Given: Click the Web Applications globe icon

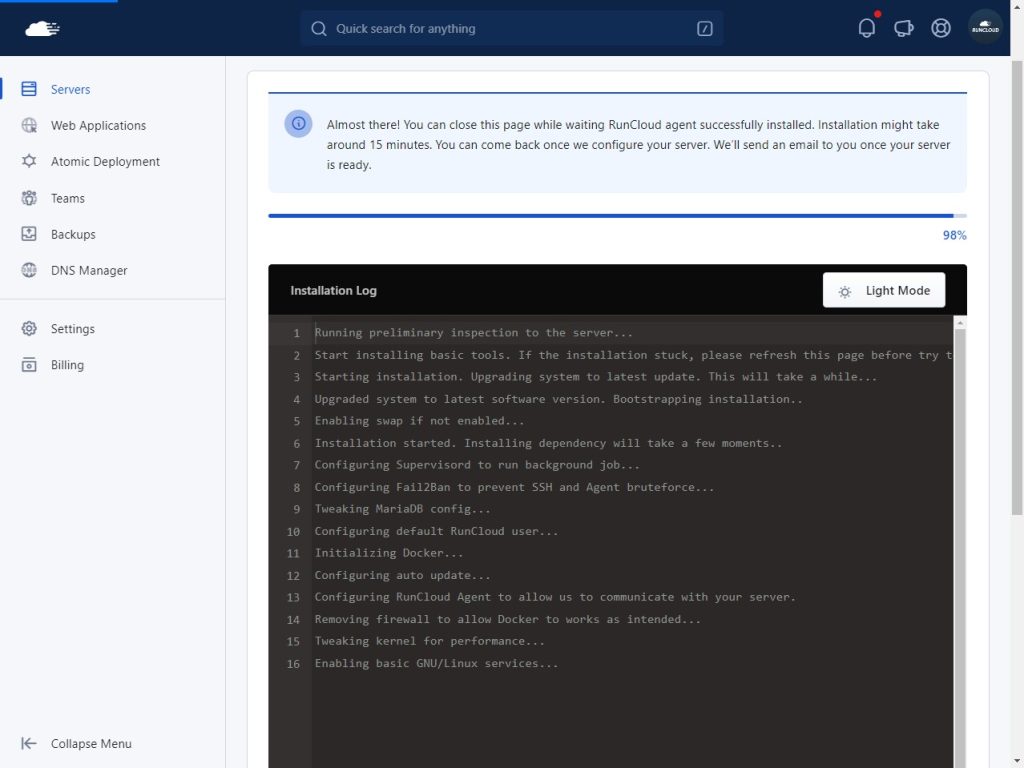Looking at the screenshot, I should click(29, 125).
